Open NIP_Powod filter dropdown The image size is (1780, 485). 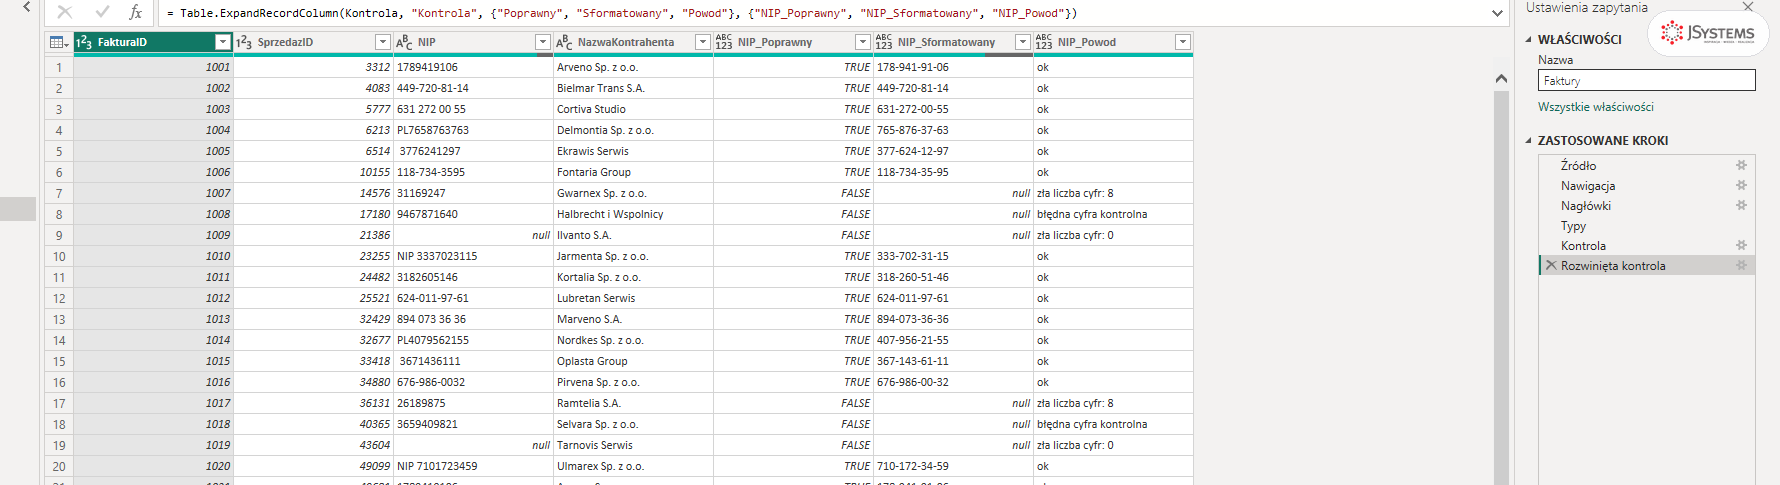1182,42
